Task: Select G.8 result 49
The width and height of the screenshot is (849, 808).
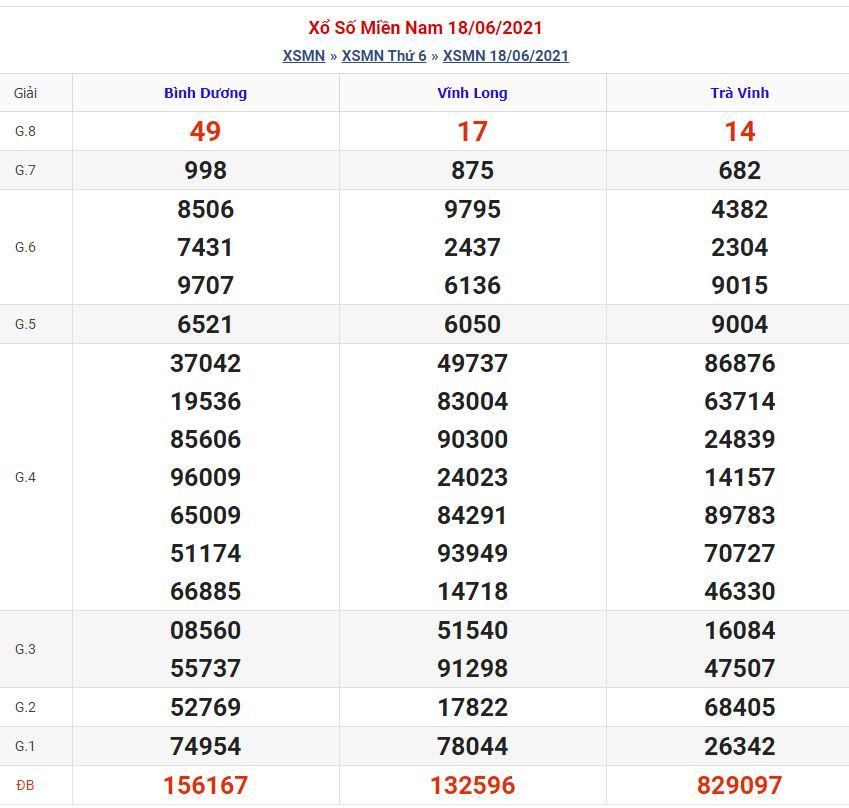Action: coord(205,131)
